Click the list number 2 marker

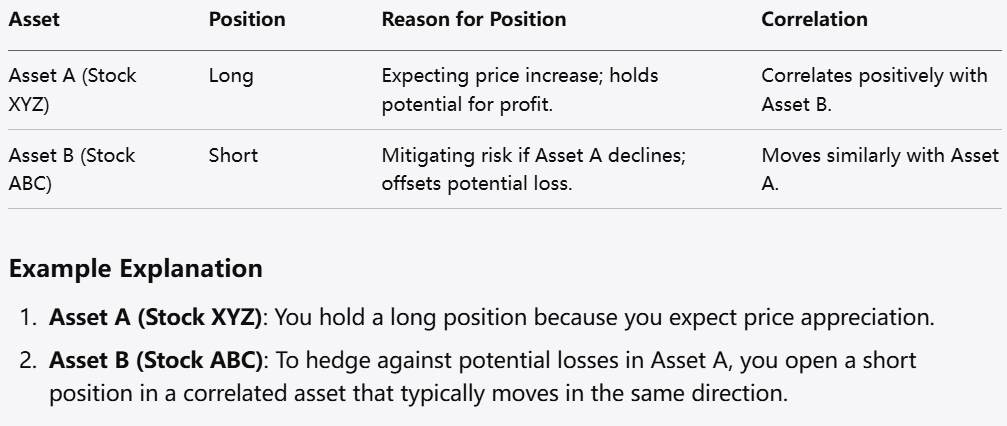click(27, 358)
